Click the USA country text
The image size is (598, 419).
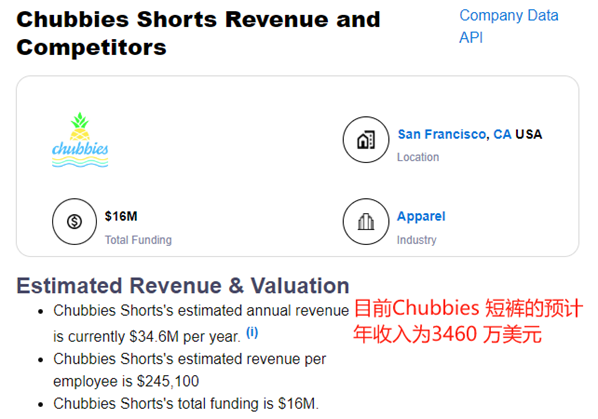[529, 134]
